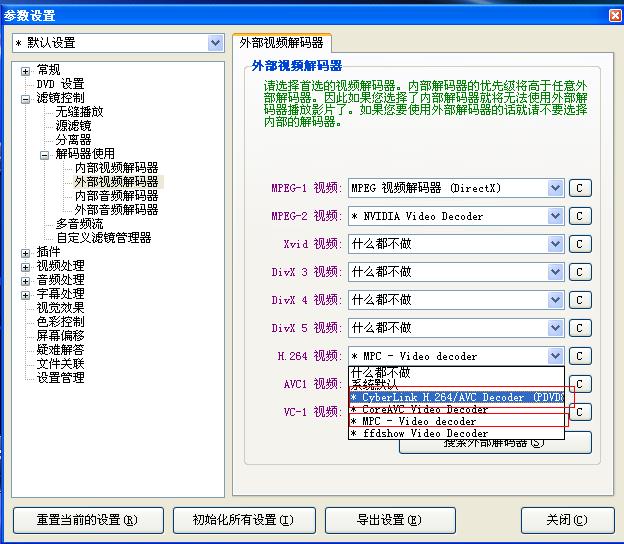The image size is (624, 544).
Task: Open the MPEG-2 视频 NVIDIA decoder dropdown
Action: (x=556, y=216)
